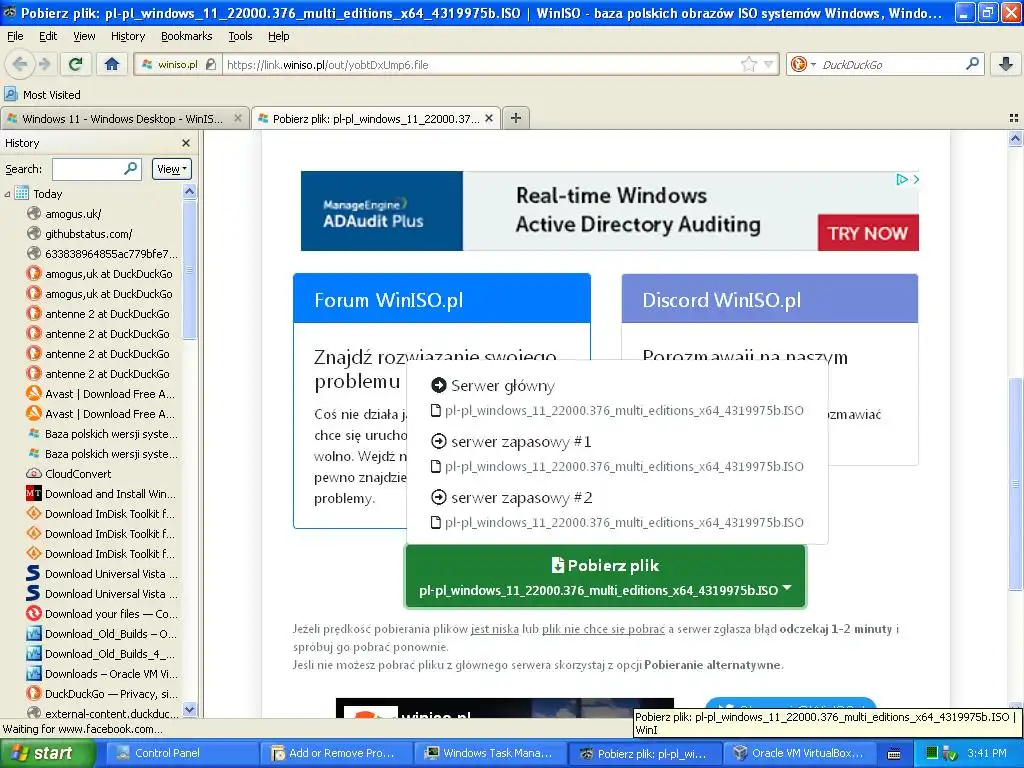Click the Discord WinISO.pl header
Screen dimensions: 1024x768
click(x=770, y=300)
